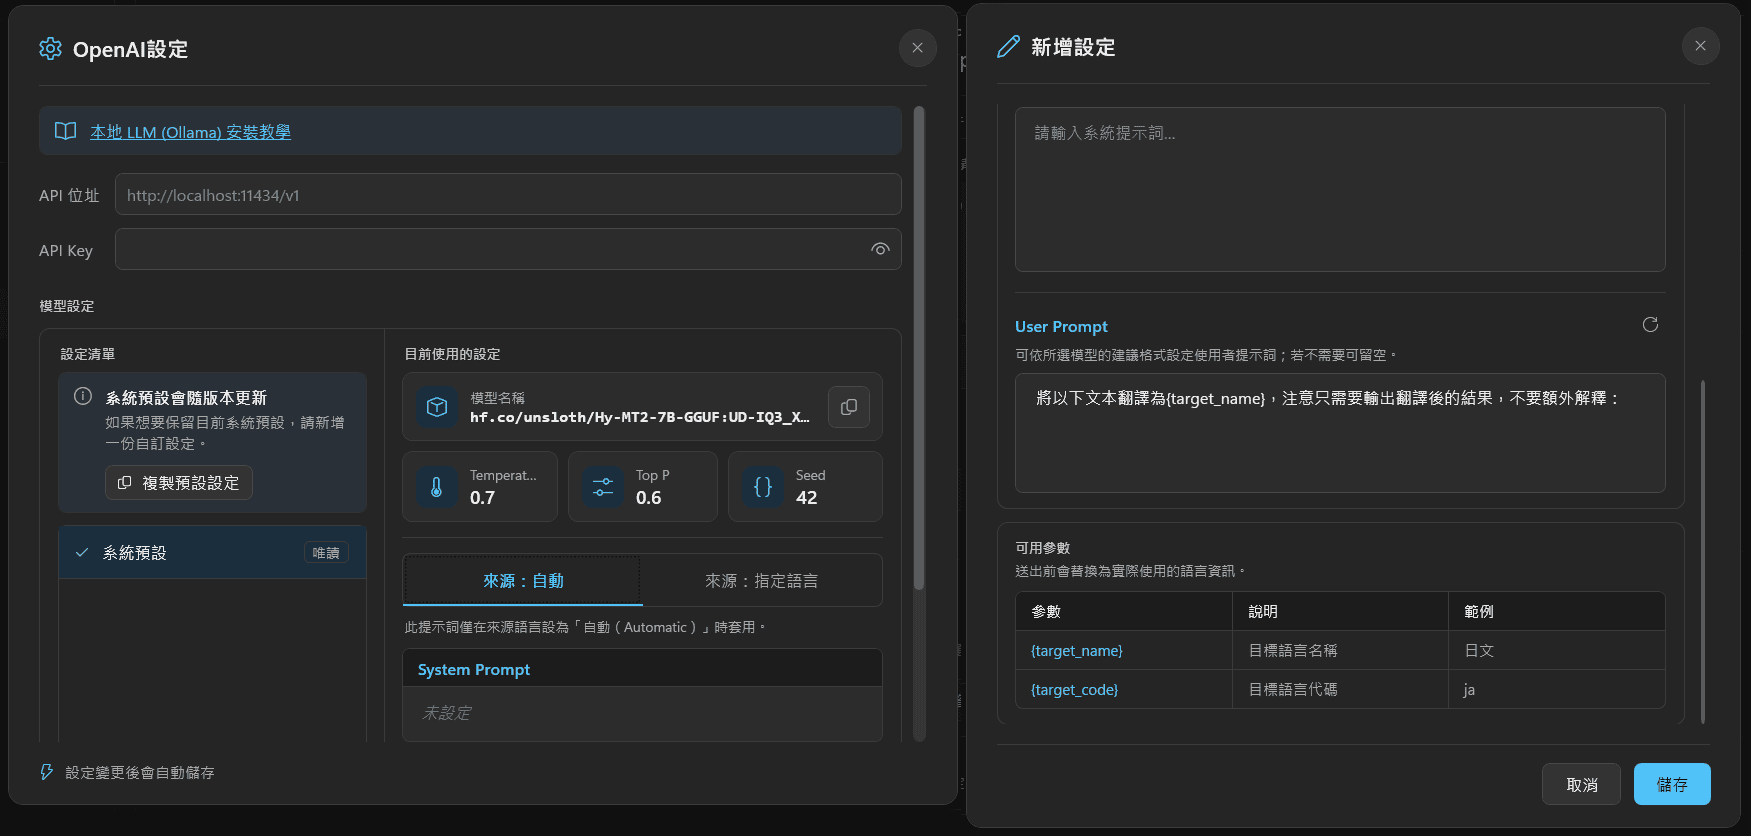Viewport: 1751px width, 836px height.
Task: Click the 唯讀 badge on 系統預設
Action: click(x=326, y=552)
